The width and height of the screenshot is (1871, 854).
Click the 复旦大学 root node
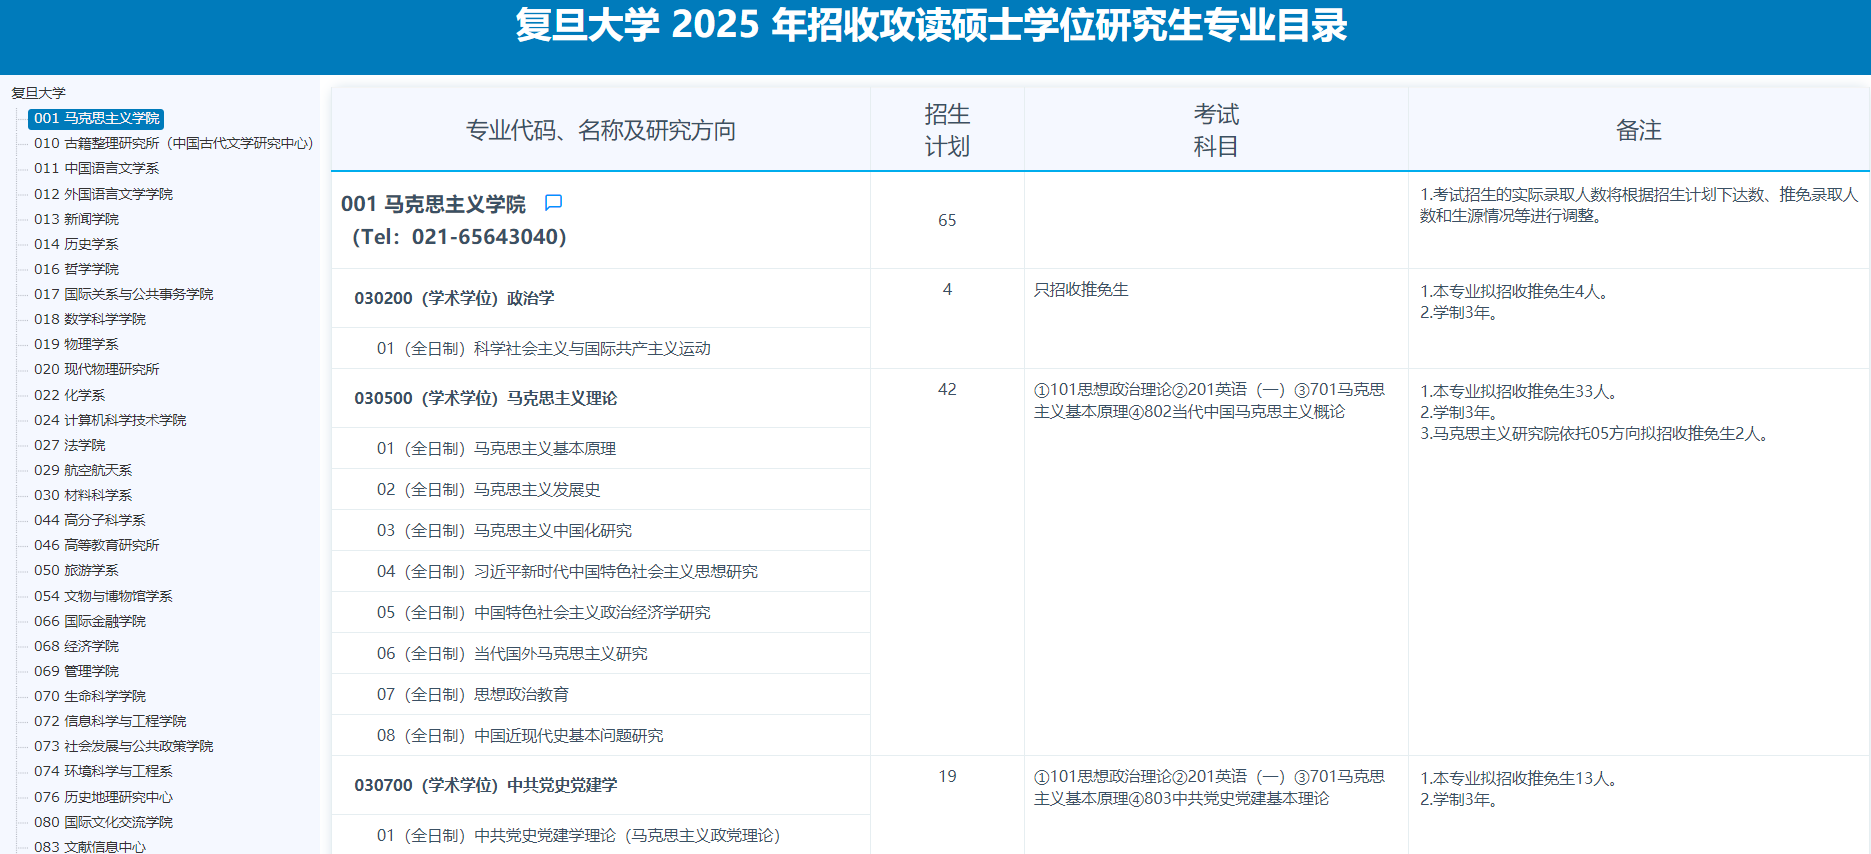click(x=38, y=93)
